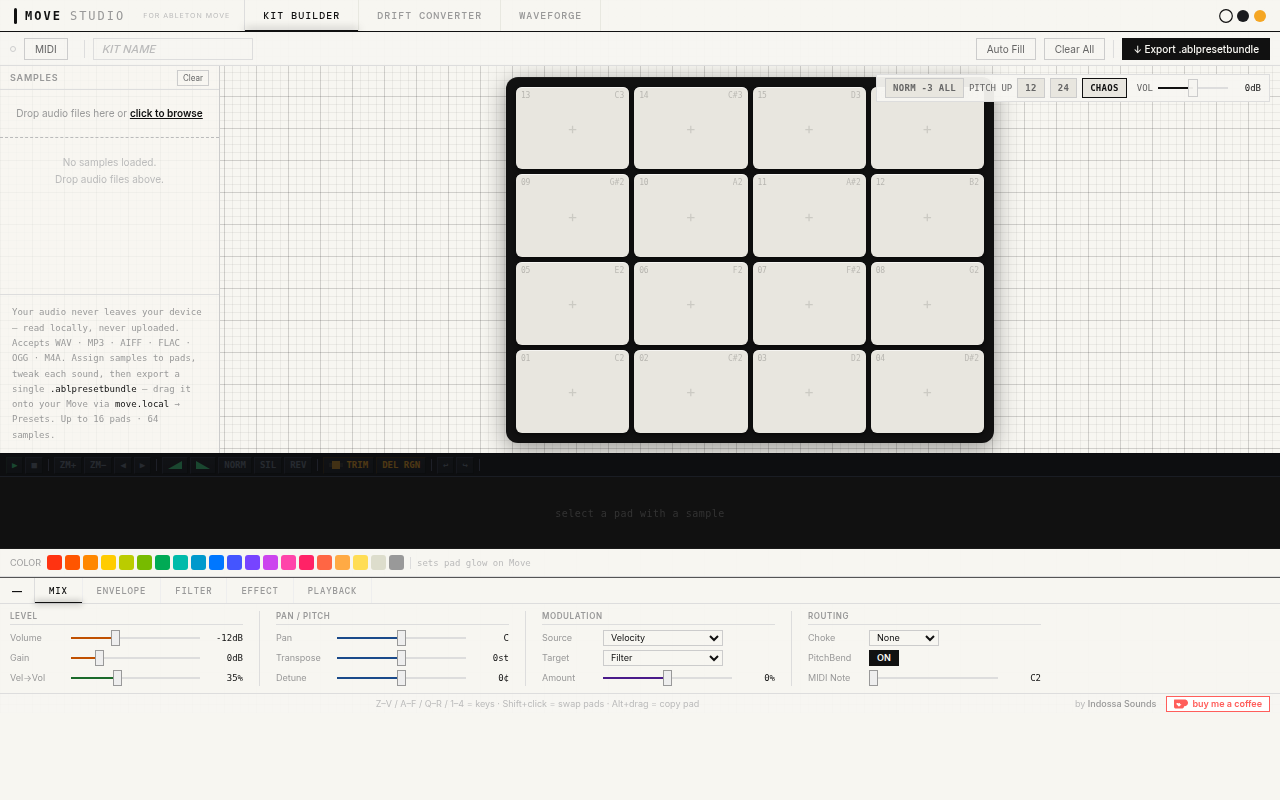Pick the yellow color swatch
Image resolution: width=1280 pixels, height=800 pixels.
click(x=108, y=563)
